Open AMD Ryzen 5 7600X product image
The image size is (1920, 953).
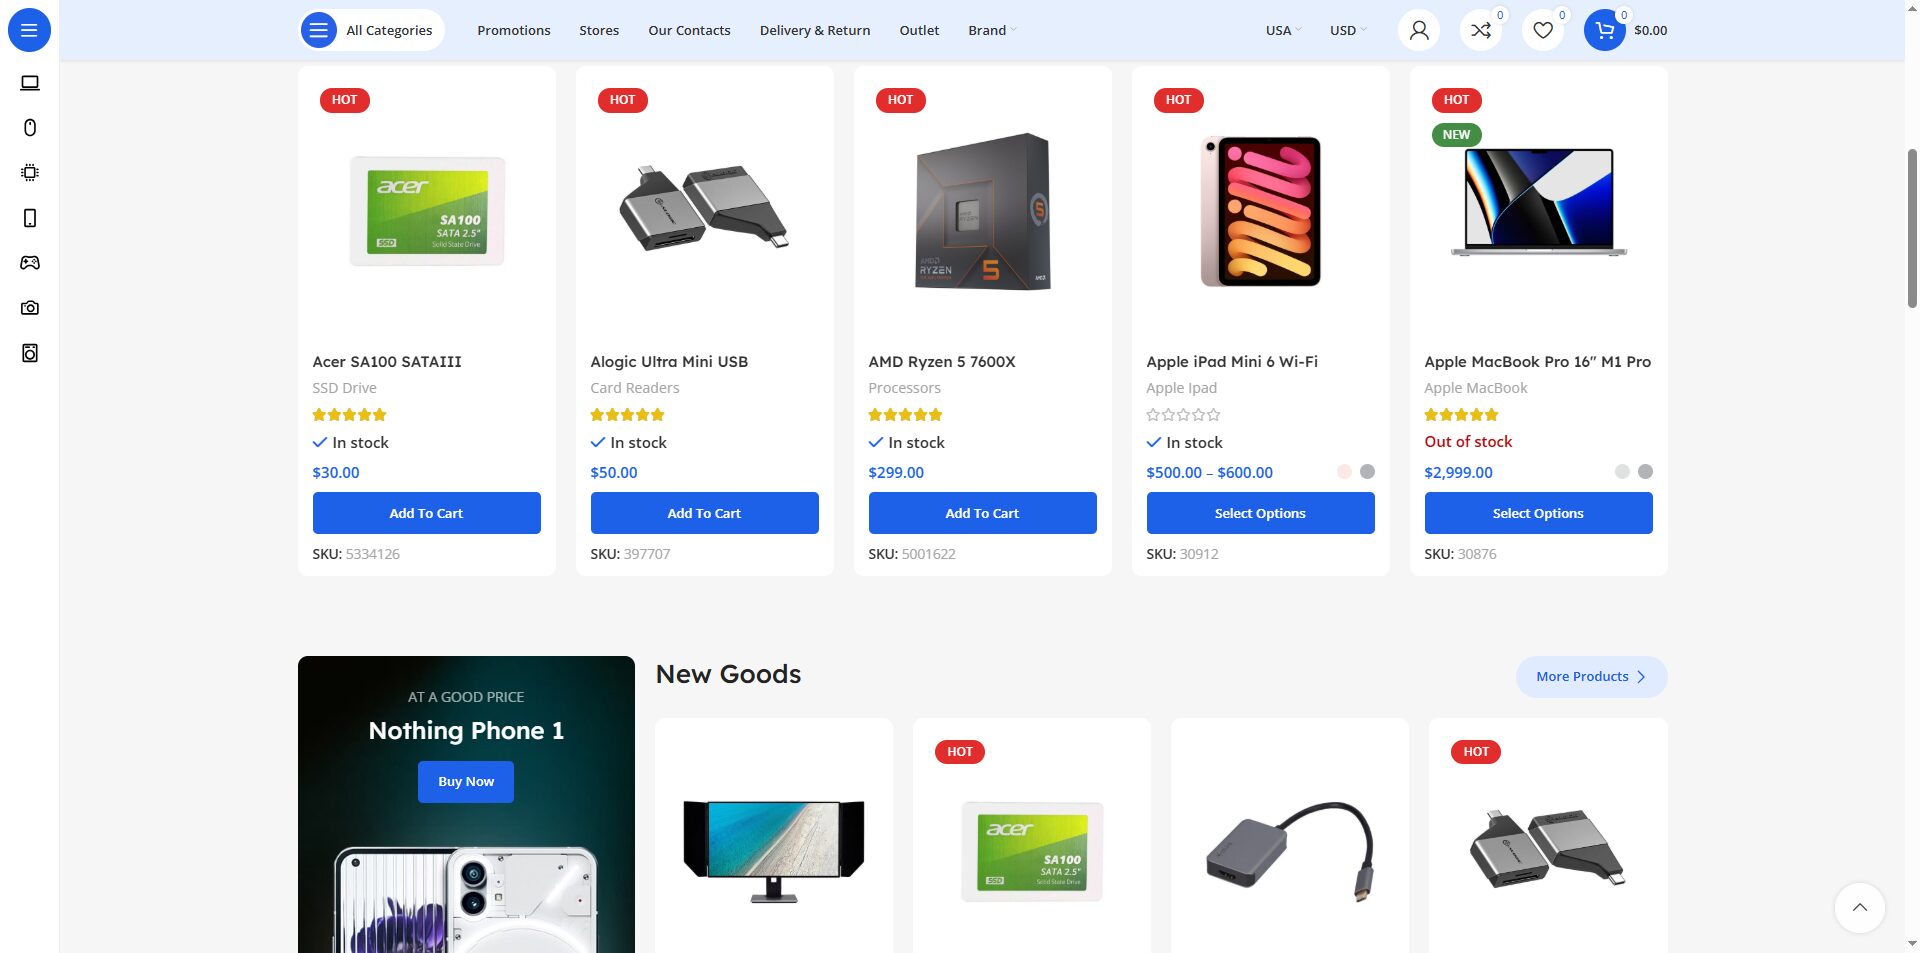tap(983, 211)
